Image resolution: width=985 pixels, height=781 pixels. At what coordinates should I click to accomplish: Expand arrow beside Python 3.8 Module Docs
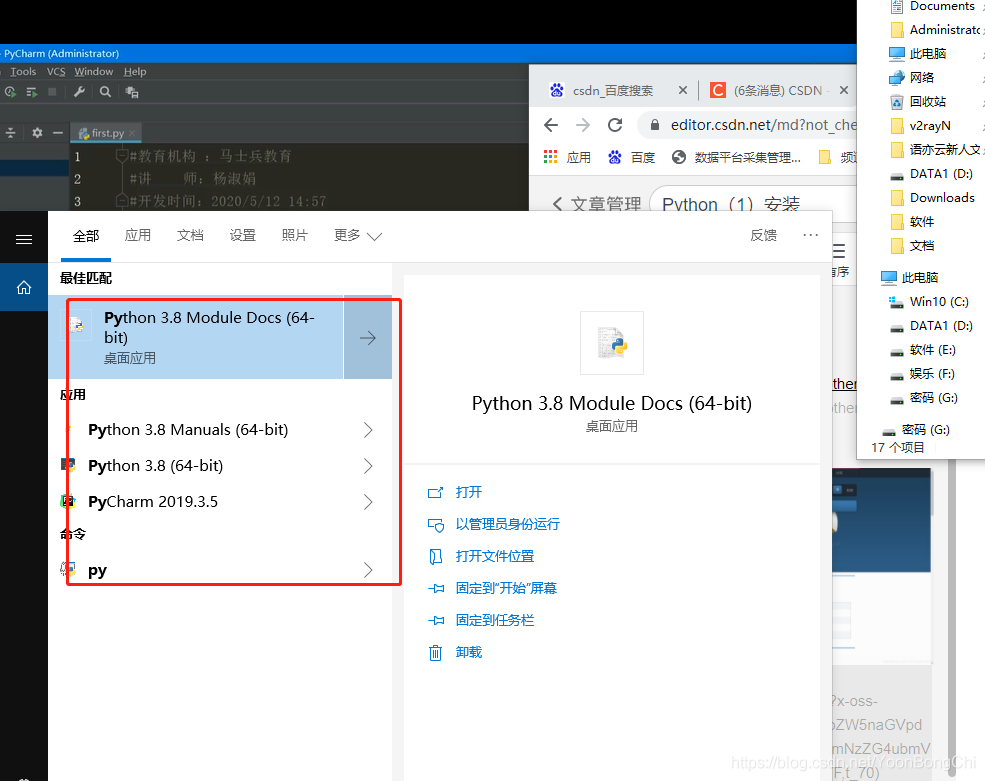point(368,337)
